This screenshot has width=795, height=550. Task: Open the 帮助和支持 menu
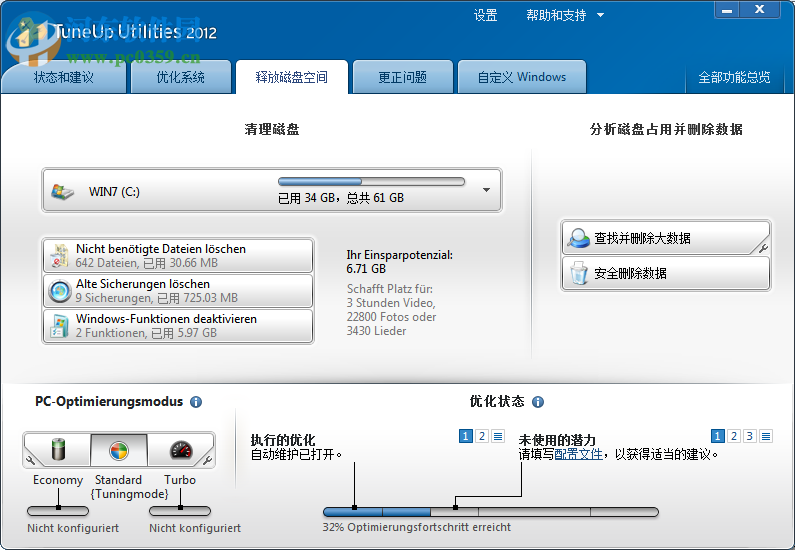tap(556, 16)
